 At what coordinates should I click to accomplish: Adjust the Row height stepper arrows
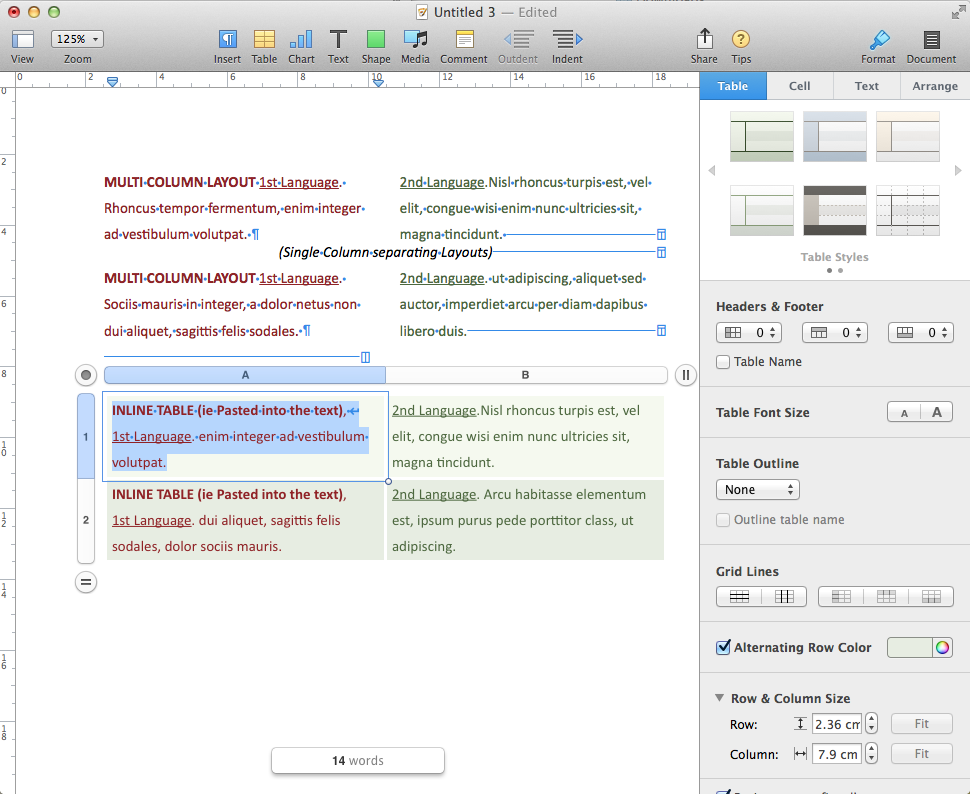pyautogui.click(x=872, y=723)
